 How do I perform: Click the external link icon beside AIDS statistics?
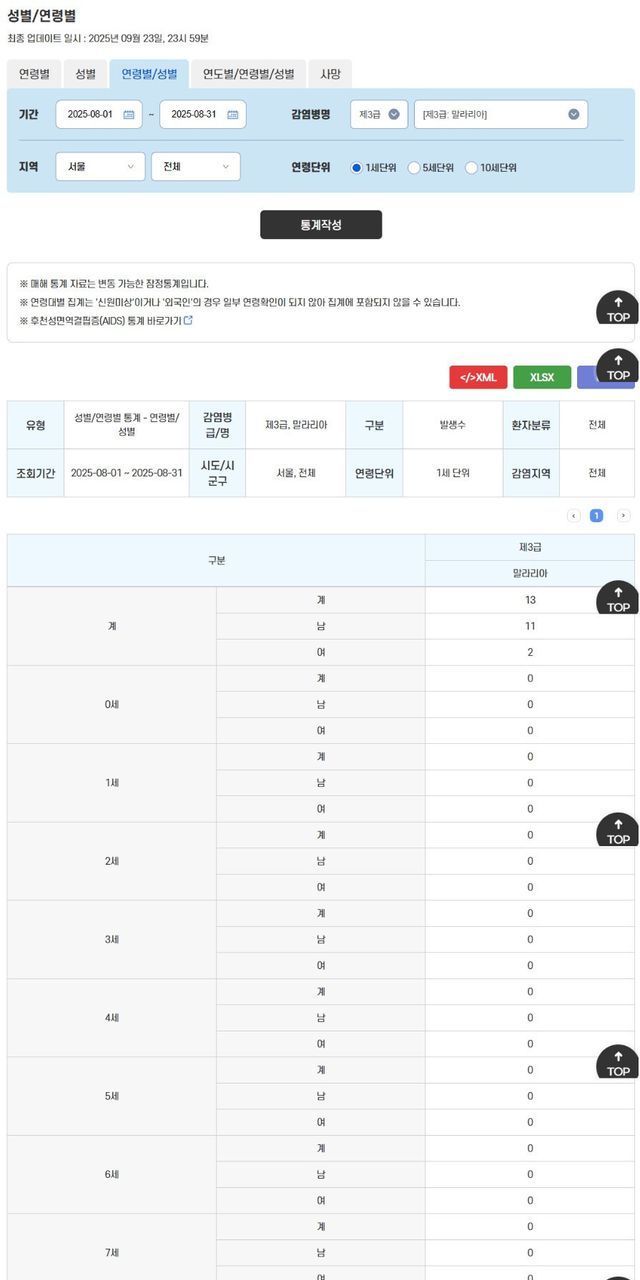187,321
